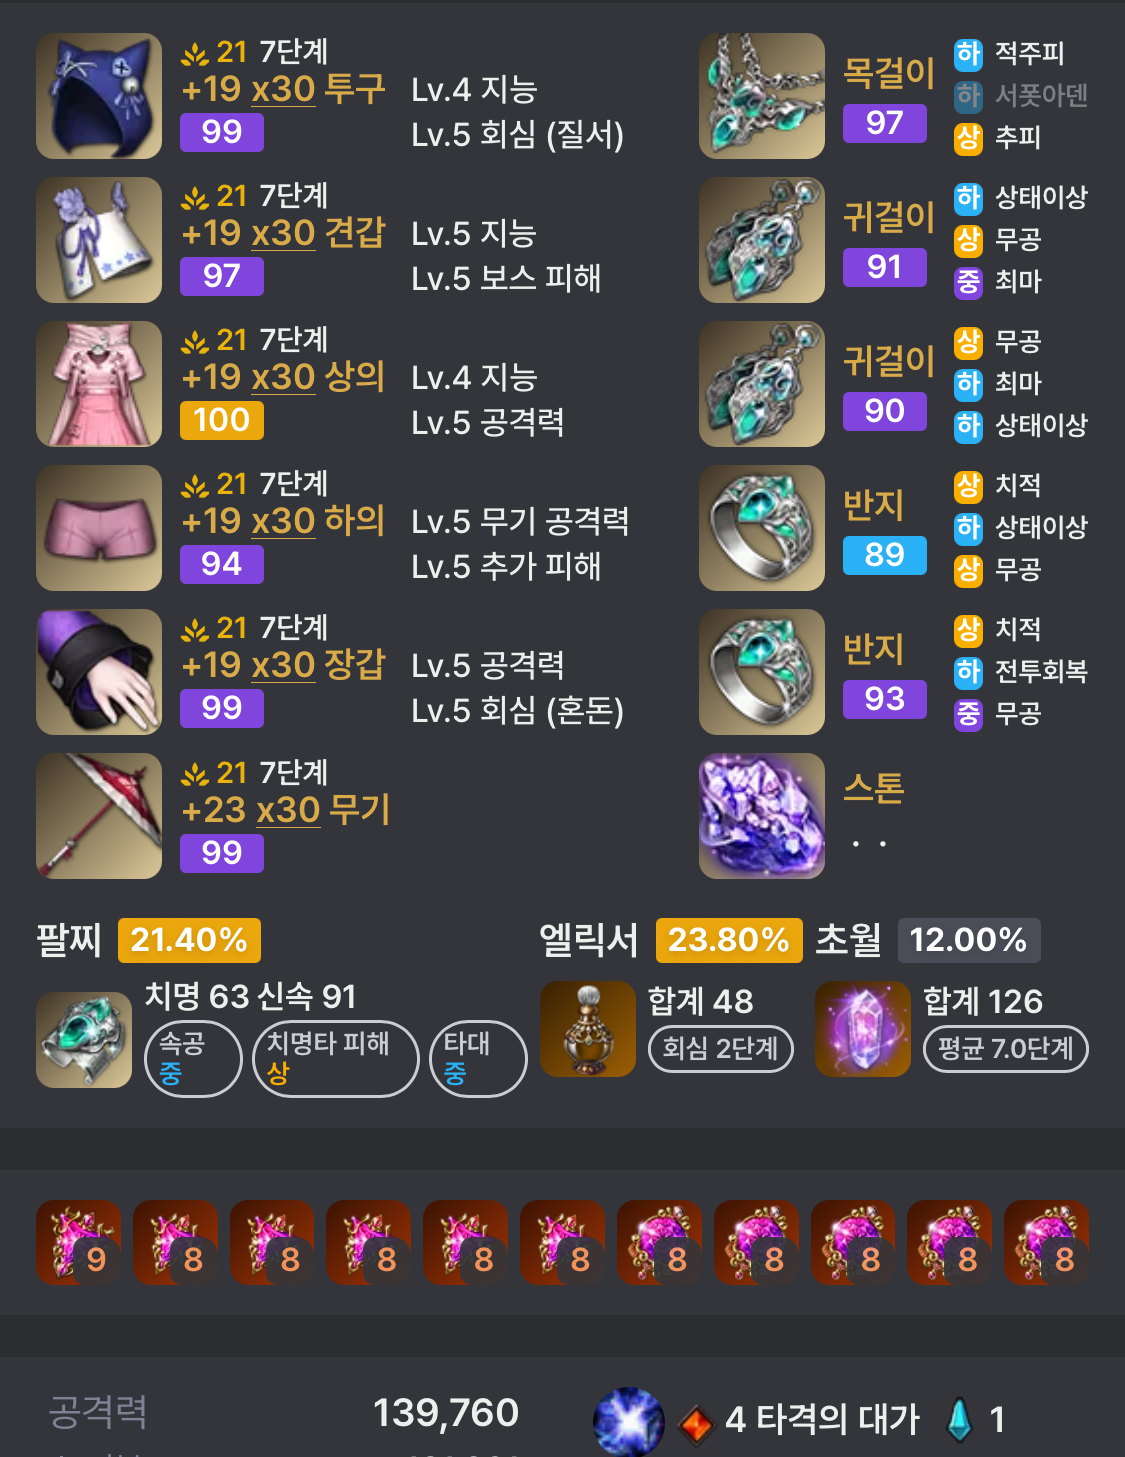
Task: Select the 평균 7.0단계 badge
Action: tap(1006, 1048)
